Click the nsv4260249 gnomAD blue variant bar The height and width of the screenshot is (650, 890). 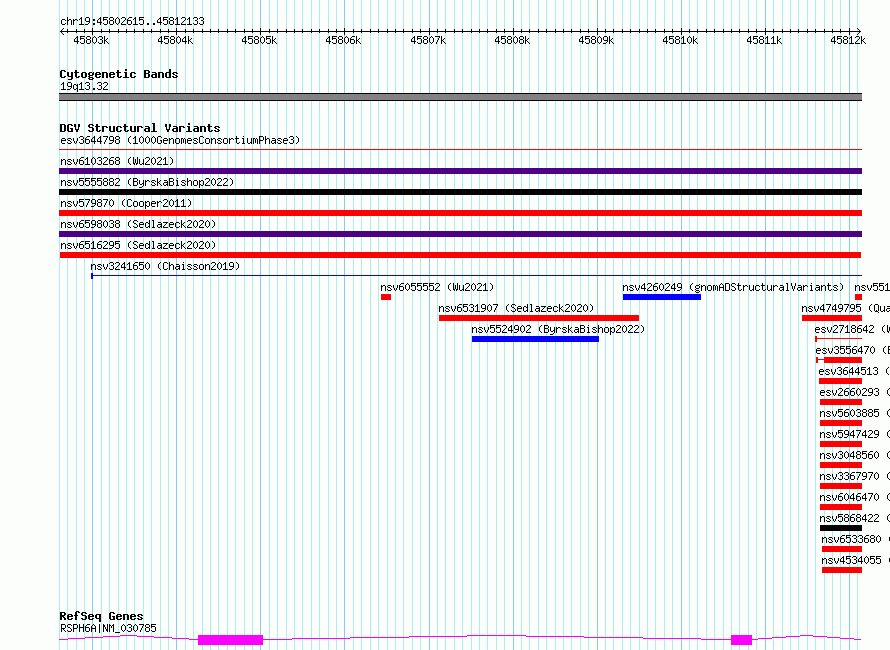[662, 297]
